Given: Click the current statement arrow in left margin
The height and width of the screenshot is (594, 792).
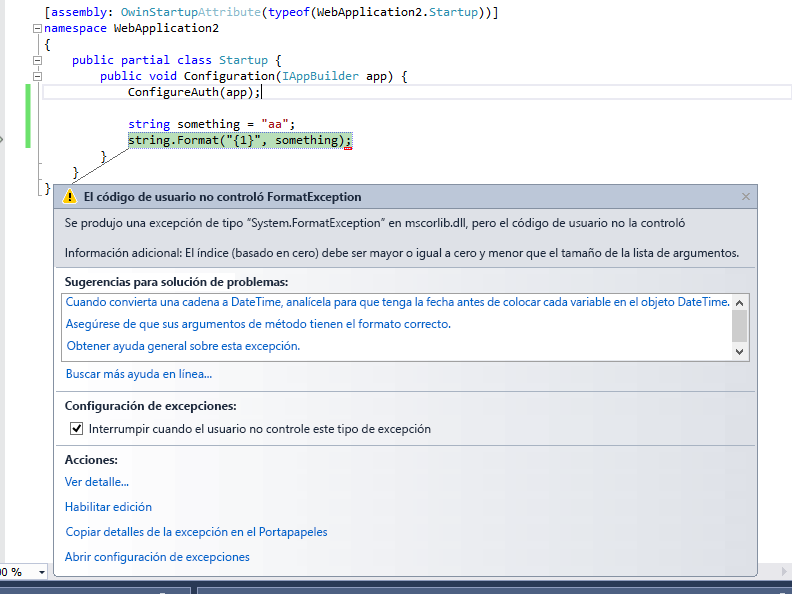Looking at the screenshot, I should tap(2, 140).
